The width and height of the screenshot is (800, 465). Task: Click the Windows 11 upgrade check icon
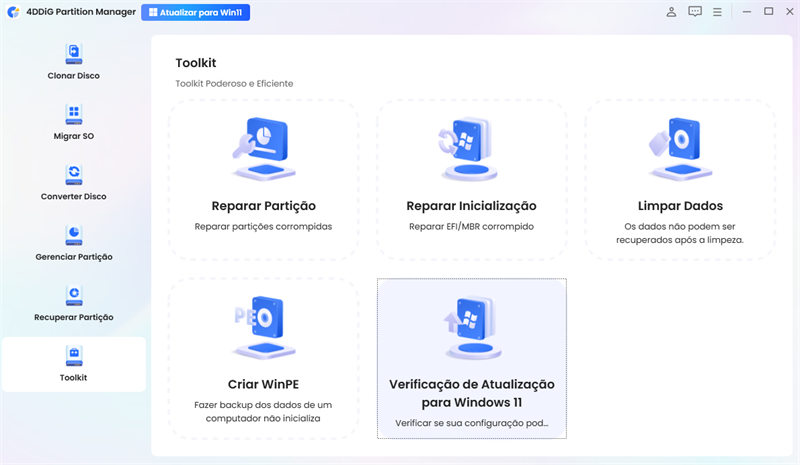(x=471, y=327)
